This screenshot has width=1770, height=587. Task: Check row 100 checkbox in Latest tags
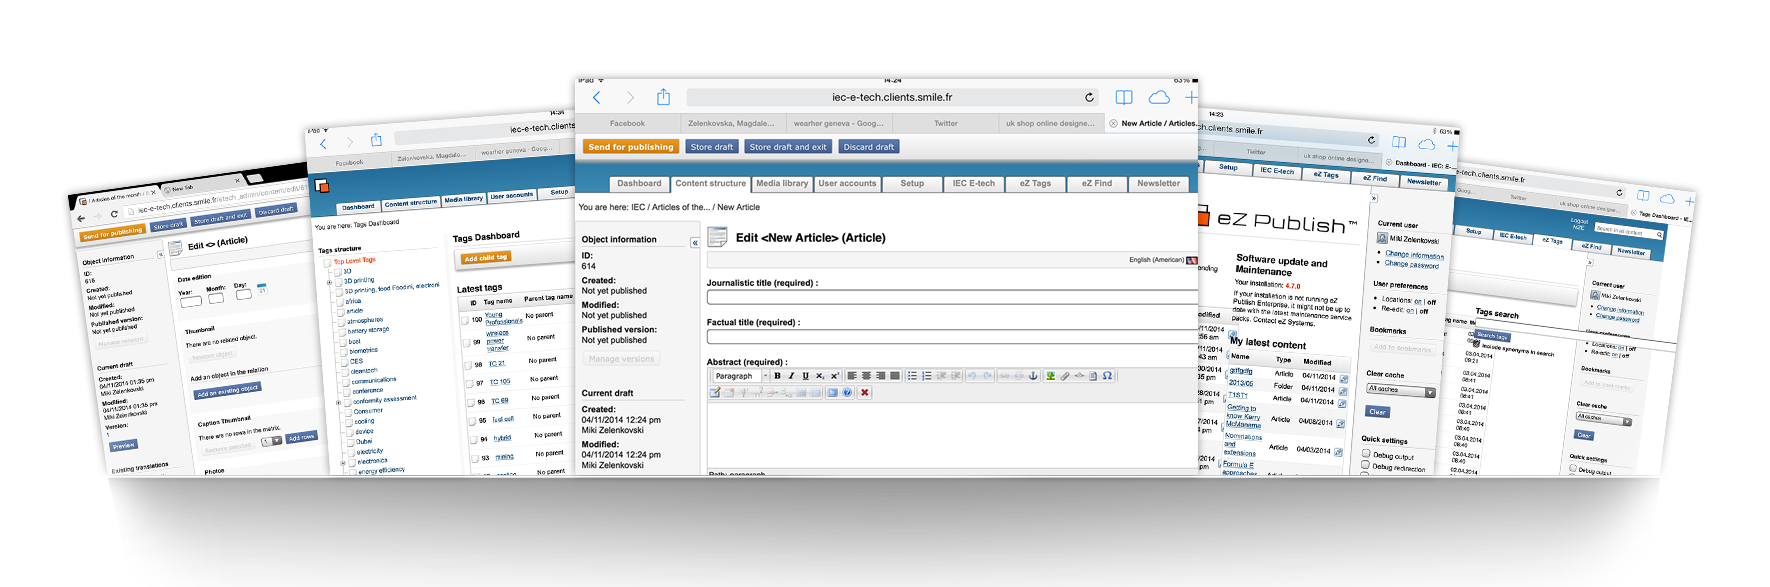[464, 320]
